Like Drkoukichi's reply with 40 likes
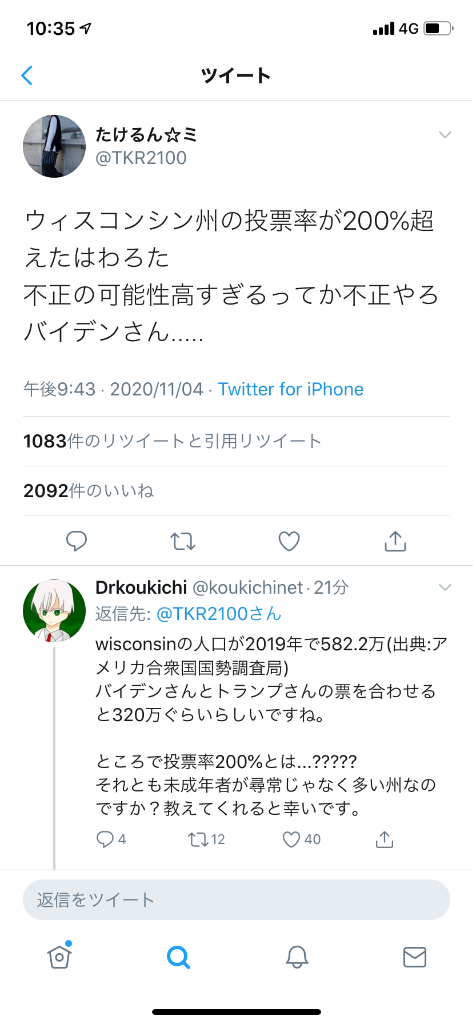474x1024 pixels. click(302, 839)
